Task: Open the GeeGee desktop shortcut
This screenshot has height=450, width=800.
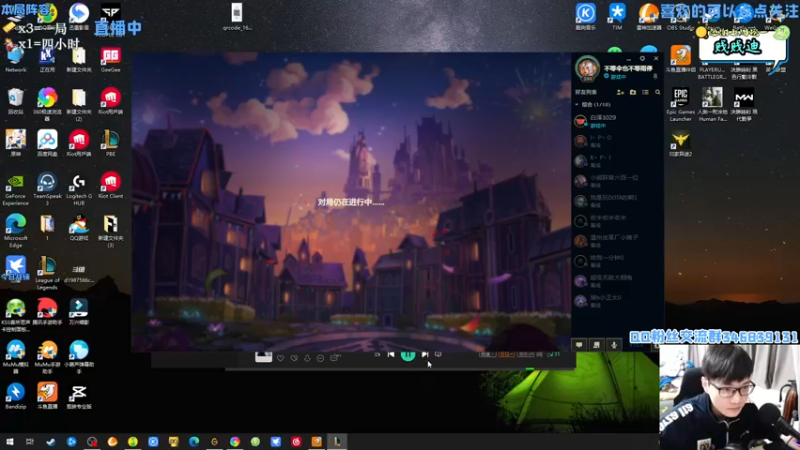Action: (110, 60)
